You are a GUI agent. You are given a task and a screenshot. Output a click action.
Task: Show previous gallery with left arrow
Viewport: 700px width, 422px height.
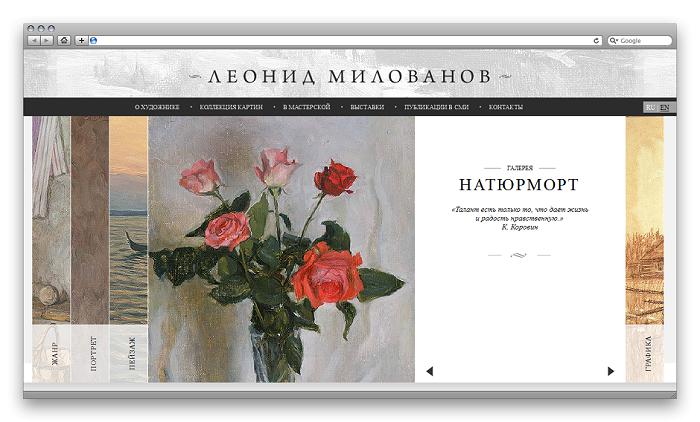pos(429,371)
